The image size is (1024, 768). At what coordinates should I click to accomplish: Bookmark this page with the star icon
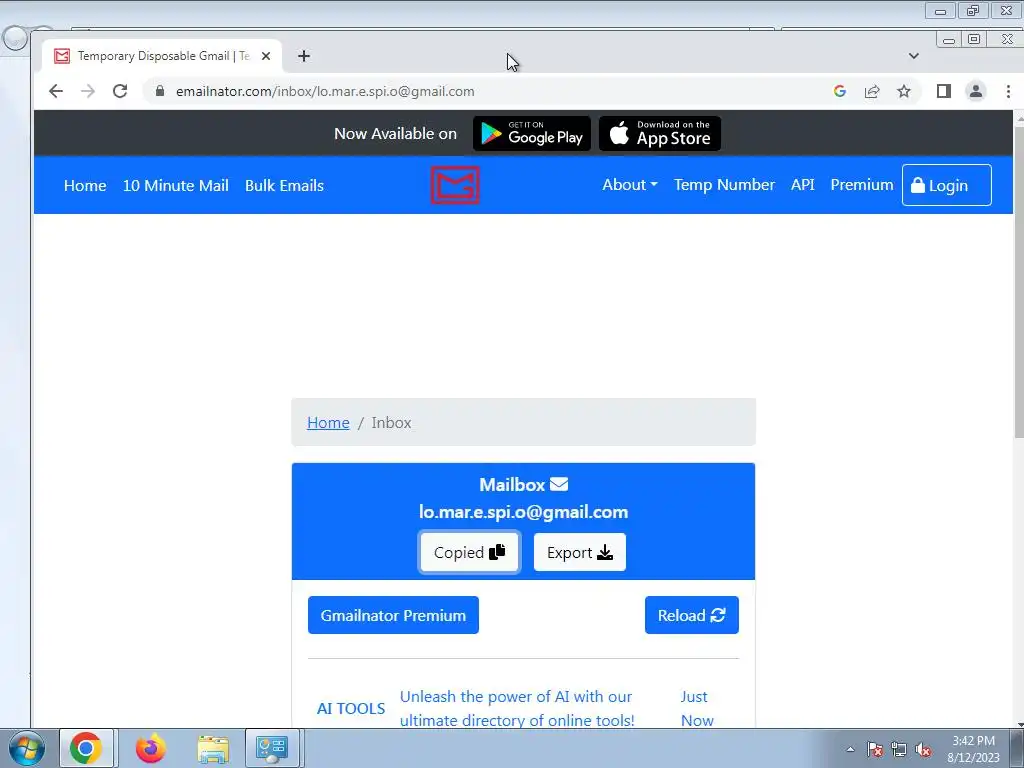point(904,91)
